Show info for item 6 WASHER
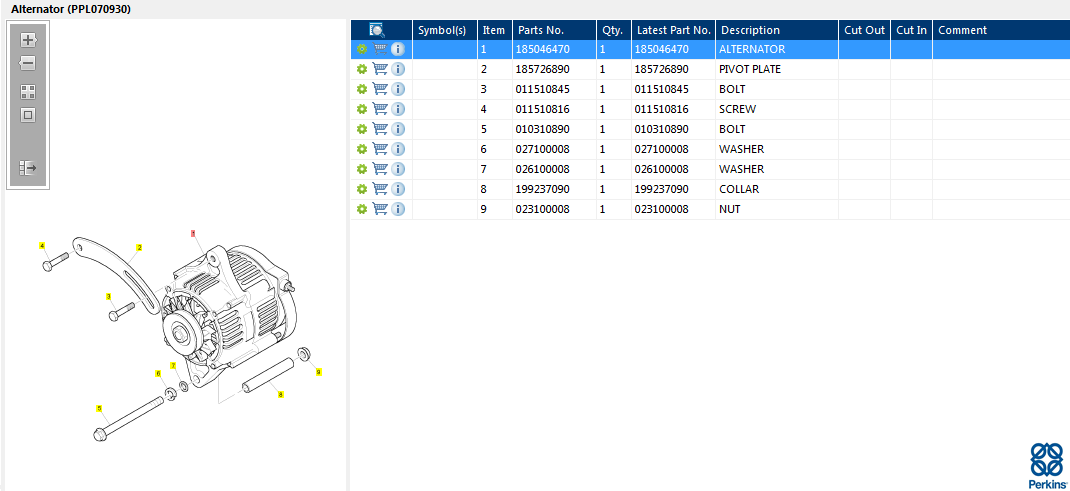This screenshot has height=491, width=1070. pos(399,149)
